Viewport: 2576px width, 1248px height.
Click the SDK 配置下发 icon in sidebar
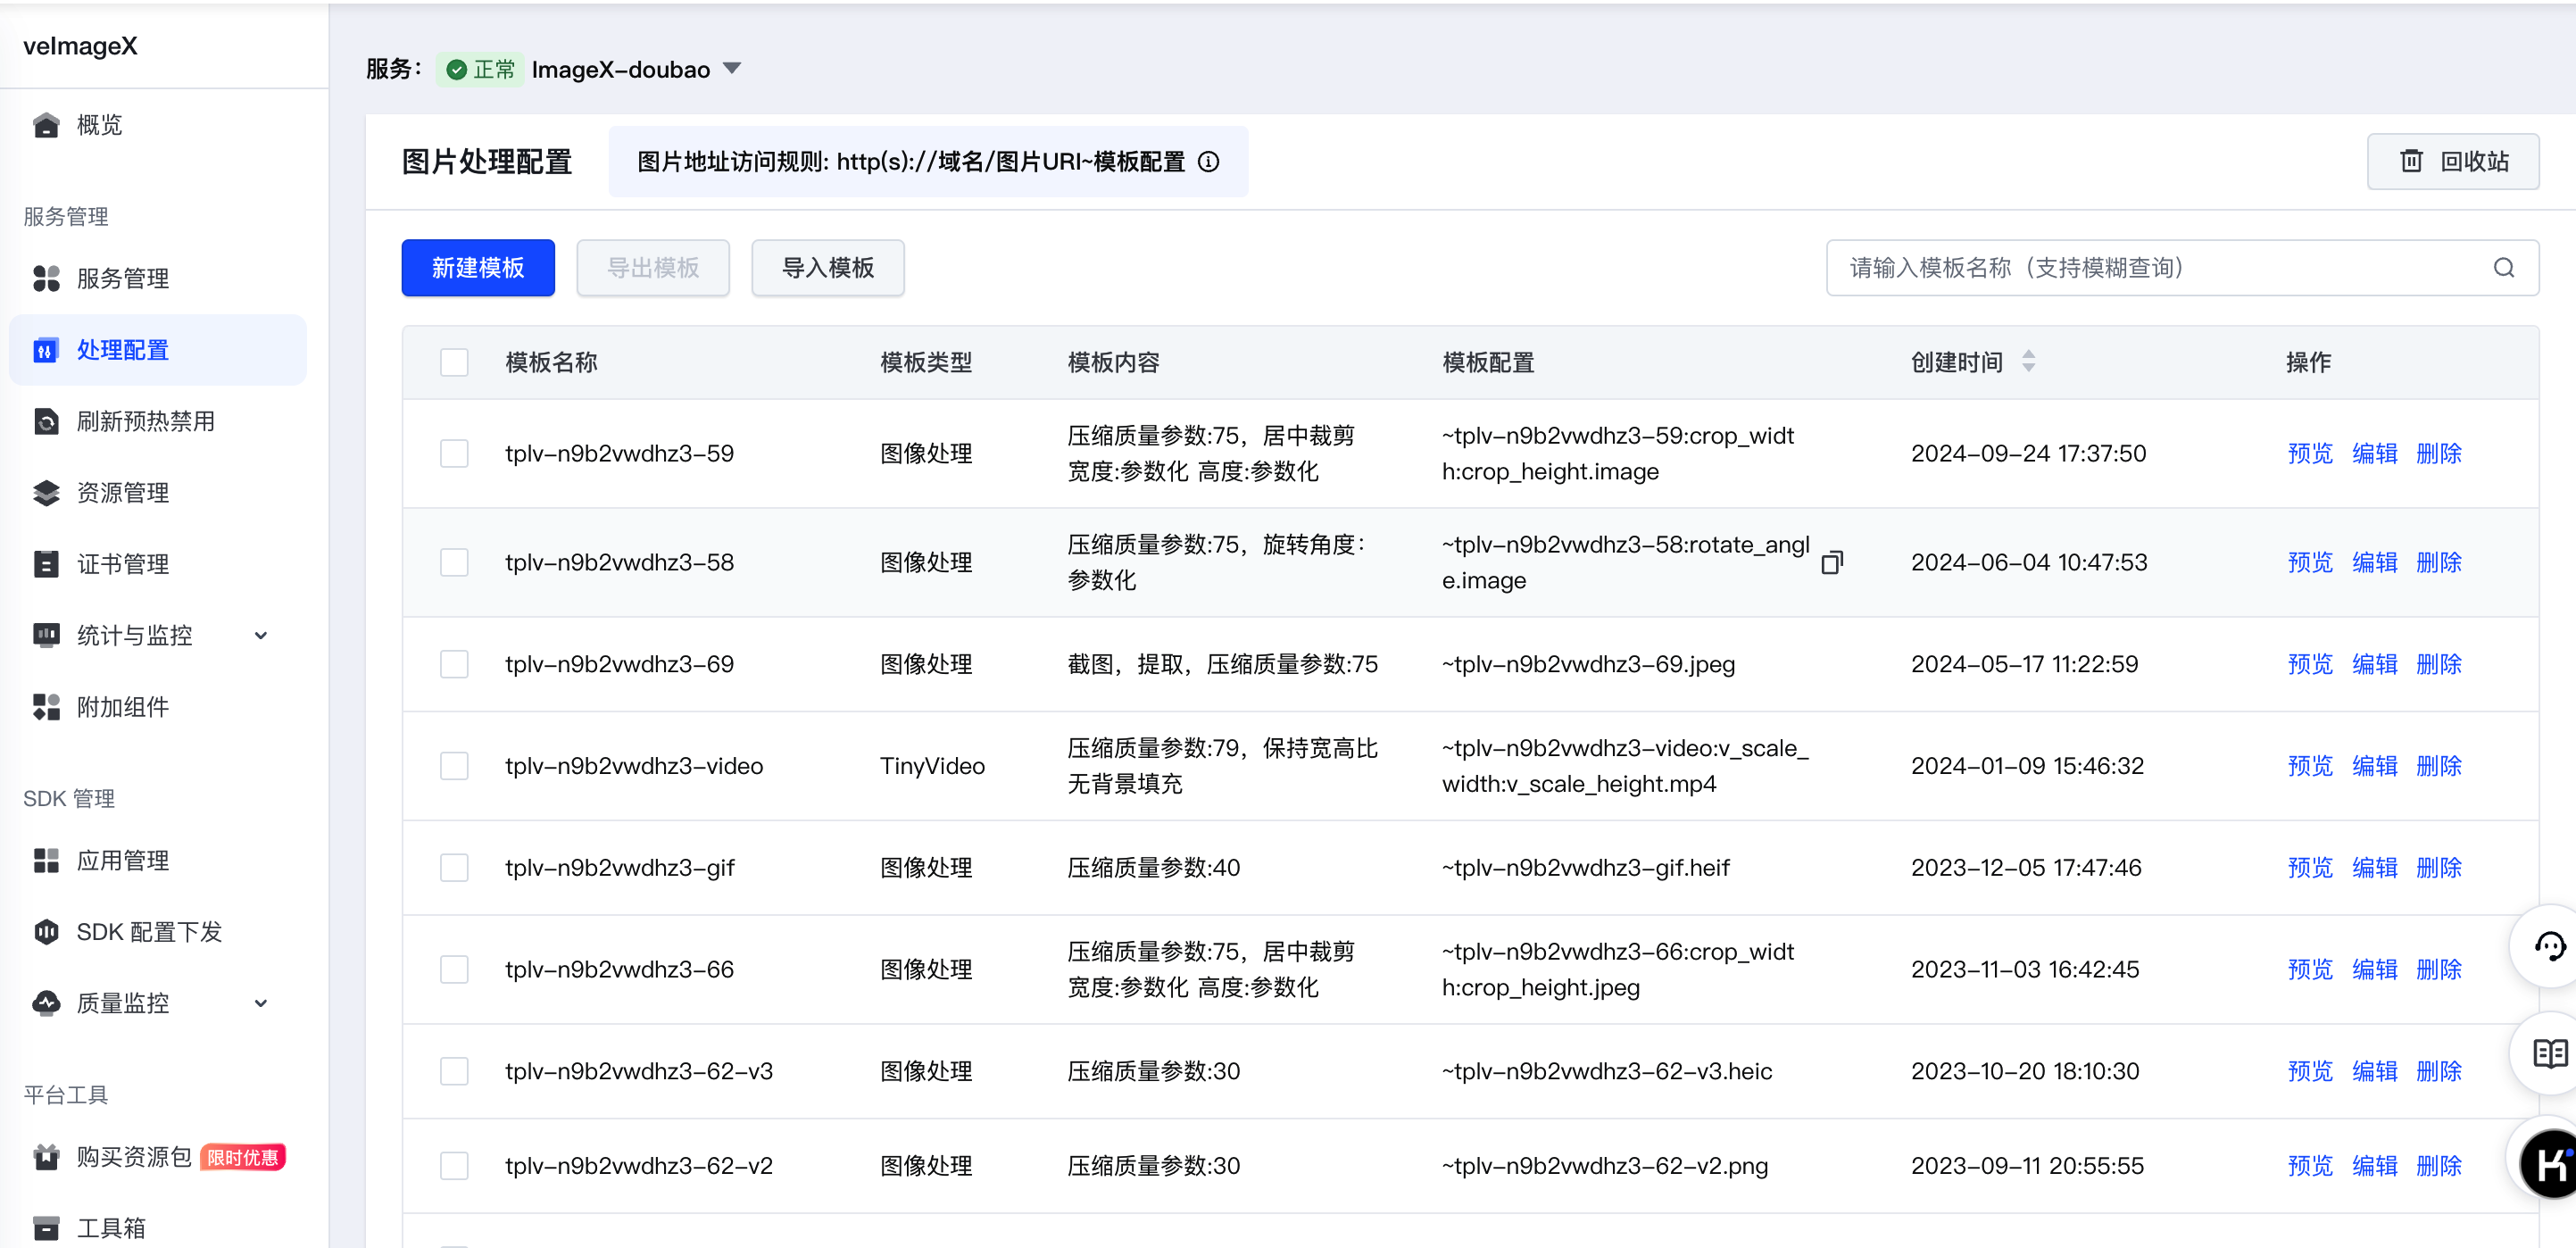tap(46, 932)
